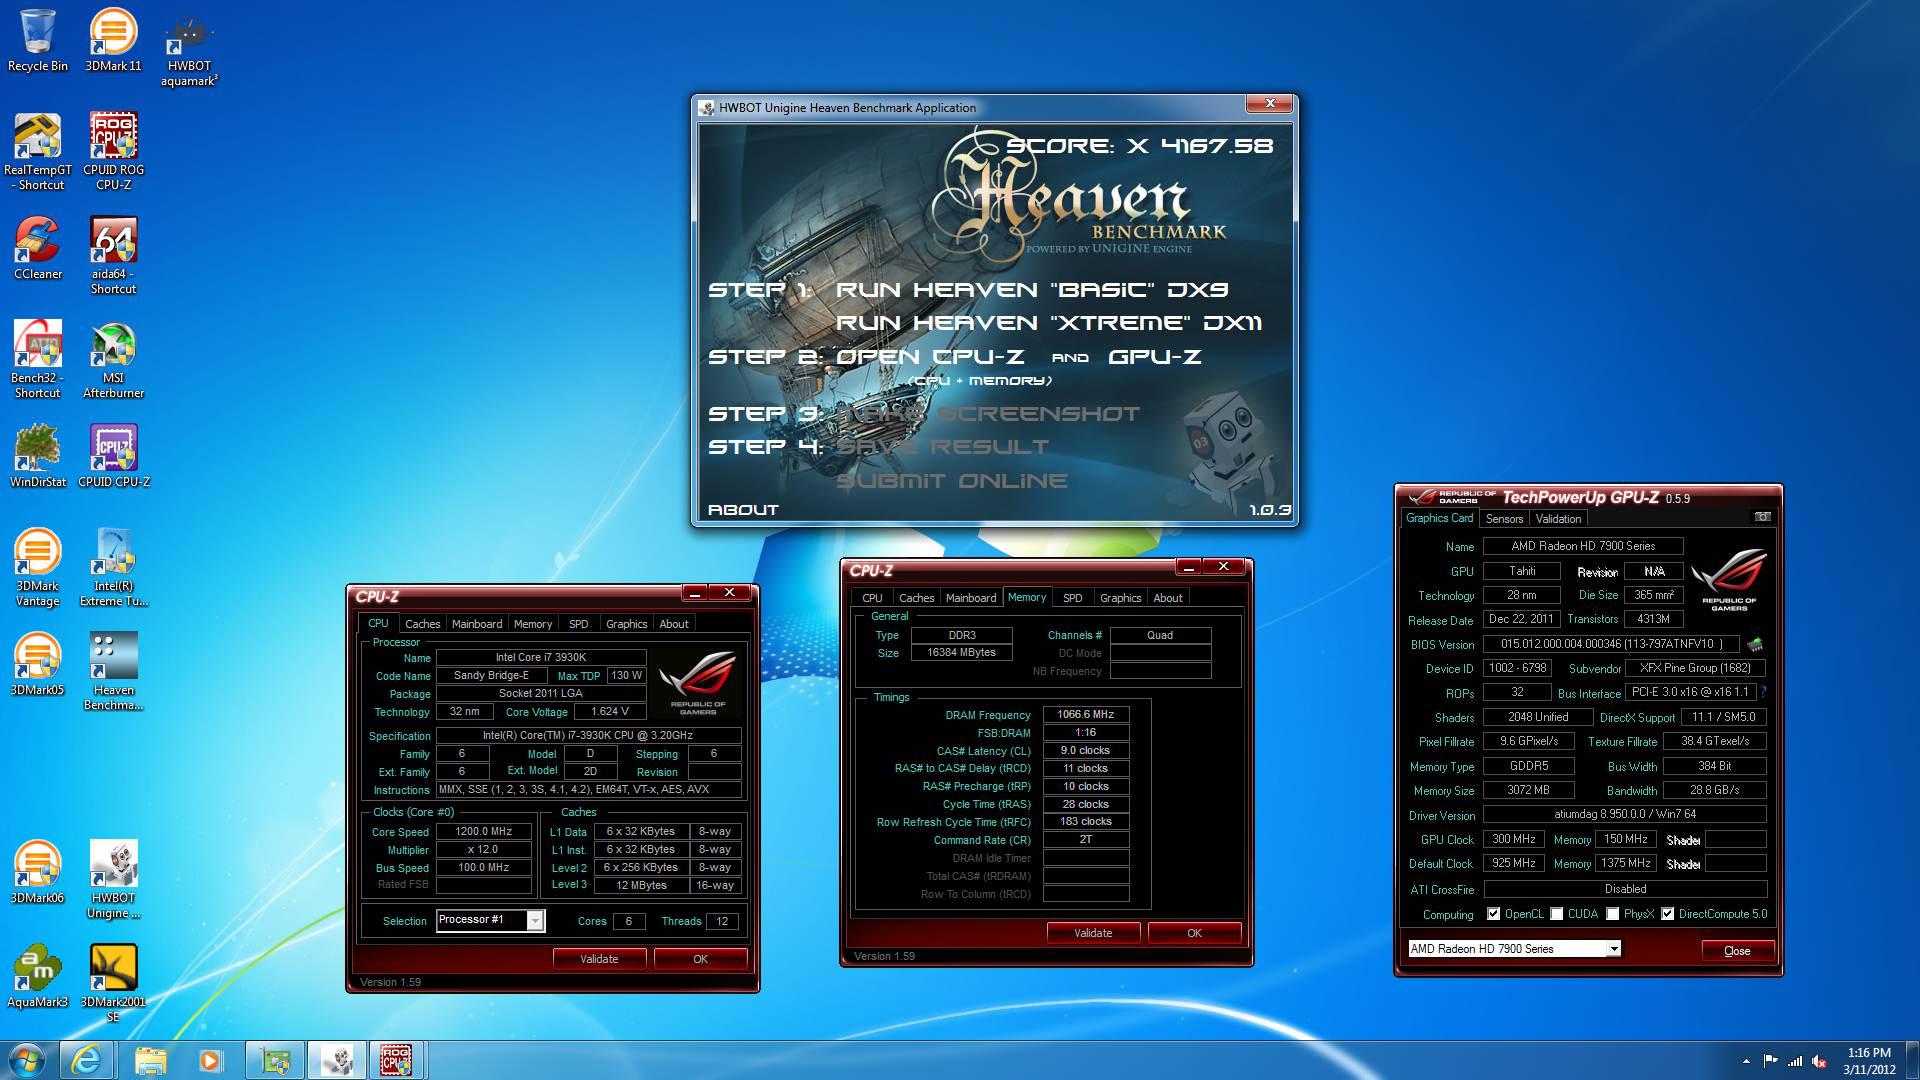1920x1080 pixels.
Task: Toggle the DirectCompute 5.0 checkbox
Action: pos(1667,914)
